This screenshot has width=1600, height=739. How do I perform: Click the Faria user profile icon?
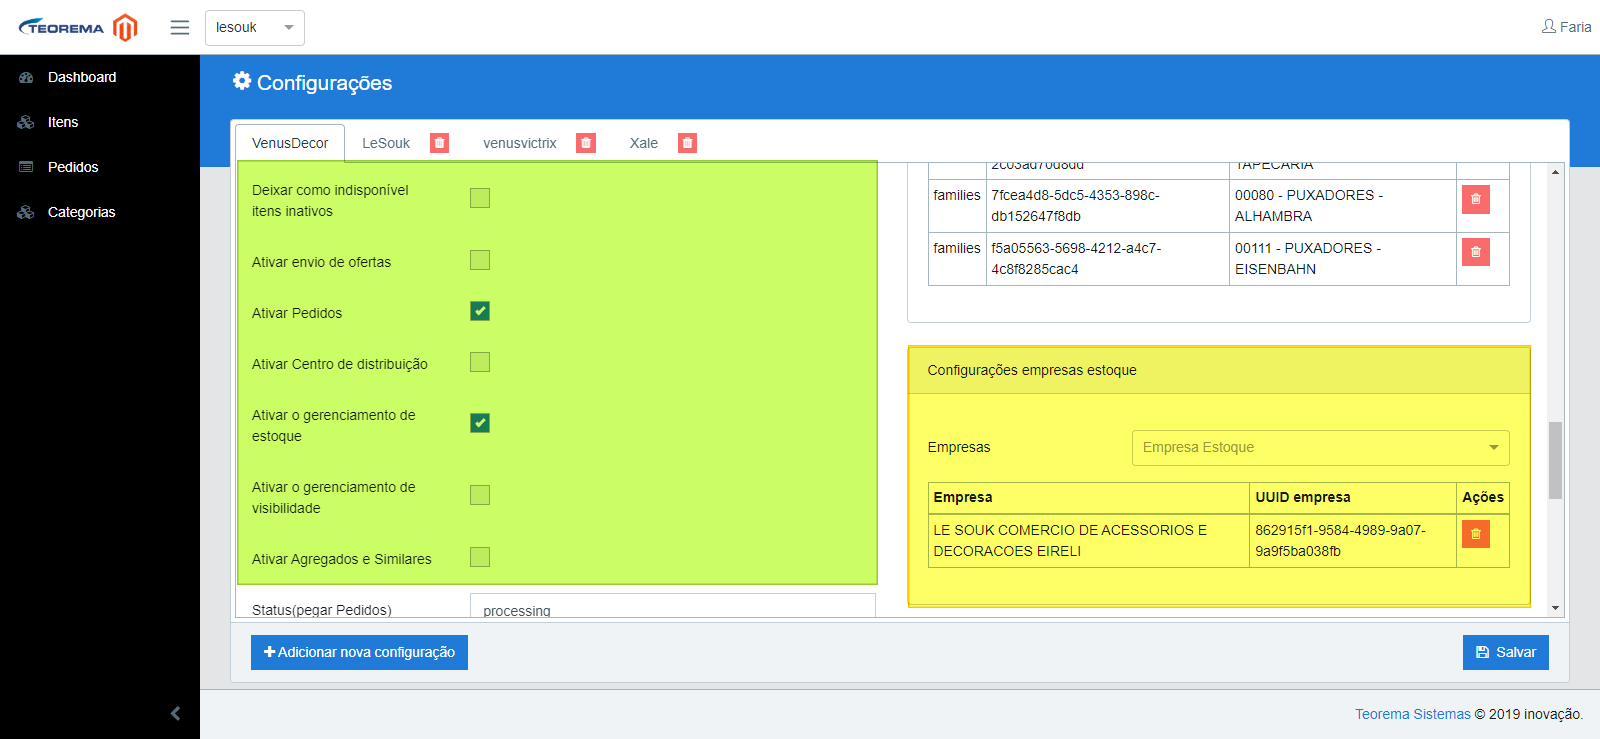1549,27
